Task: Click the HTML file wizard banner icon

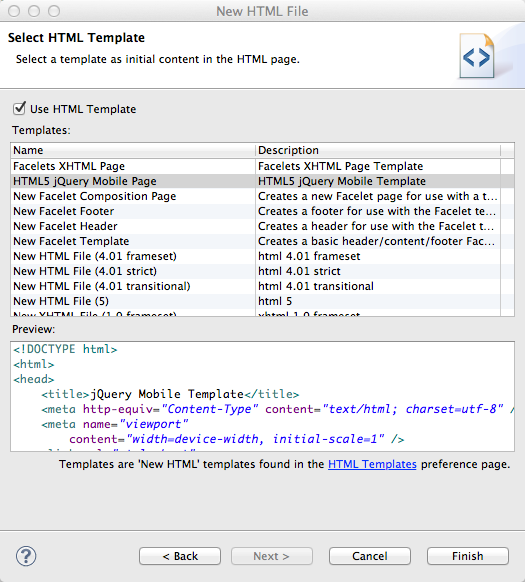Action: click(477, 56)
